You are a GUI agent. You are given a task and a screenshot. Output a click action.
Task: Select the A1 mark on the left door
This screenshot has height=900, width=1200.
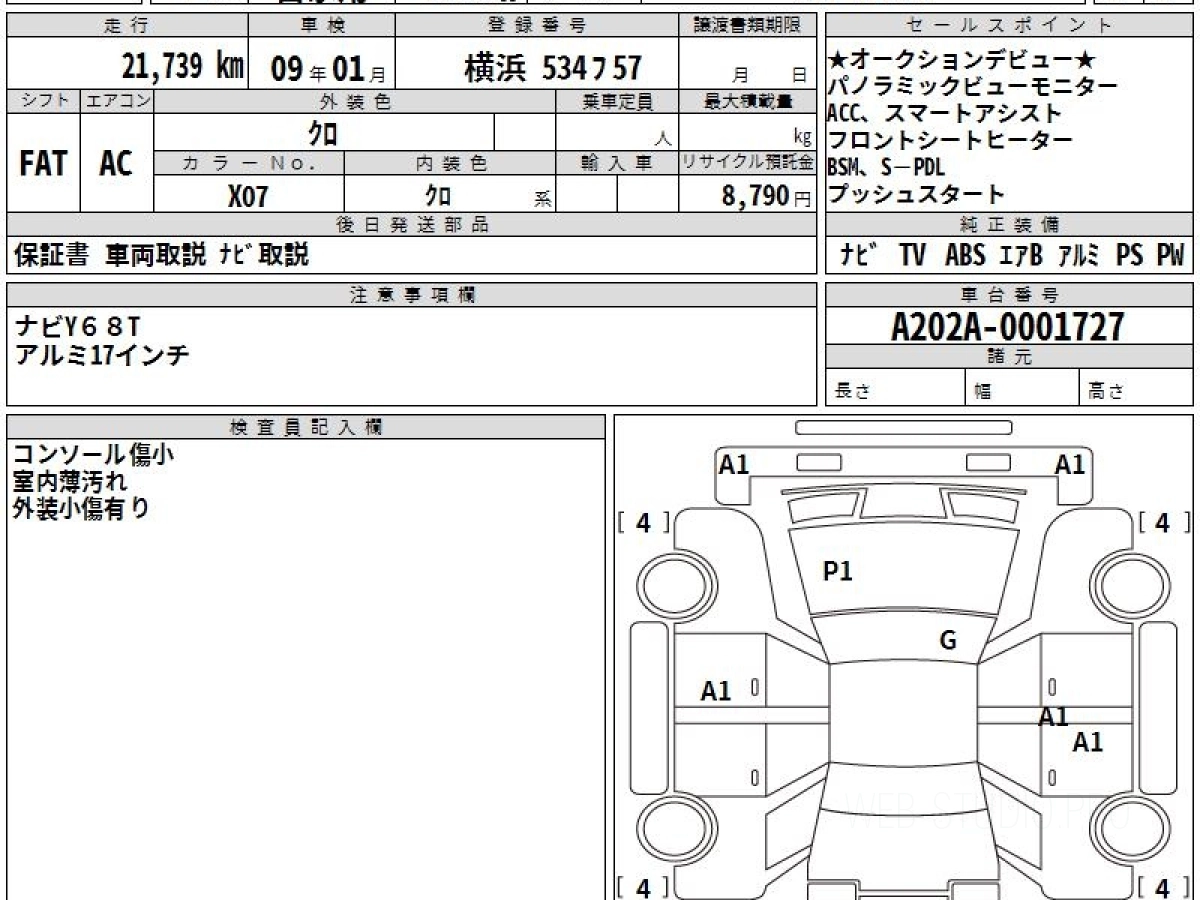pos(716,691)
